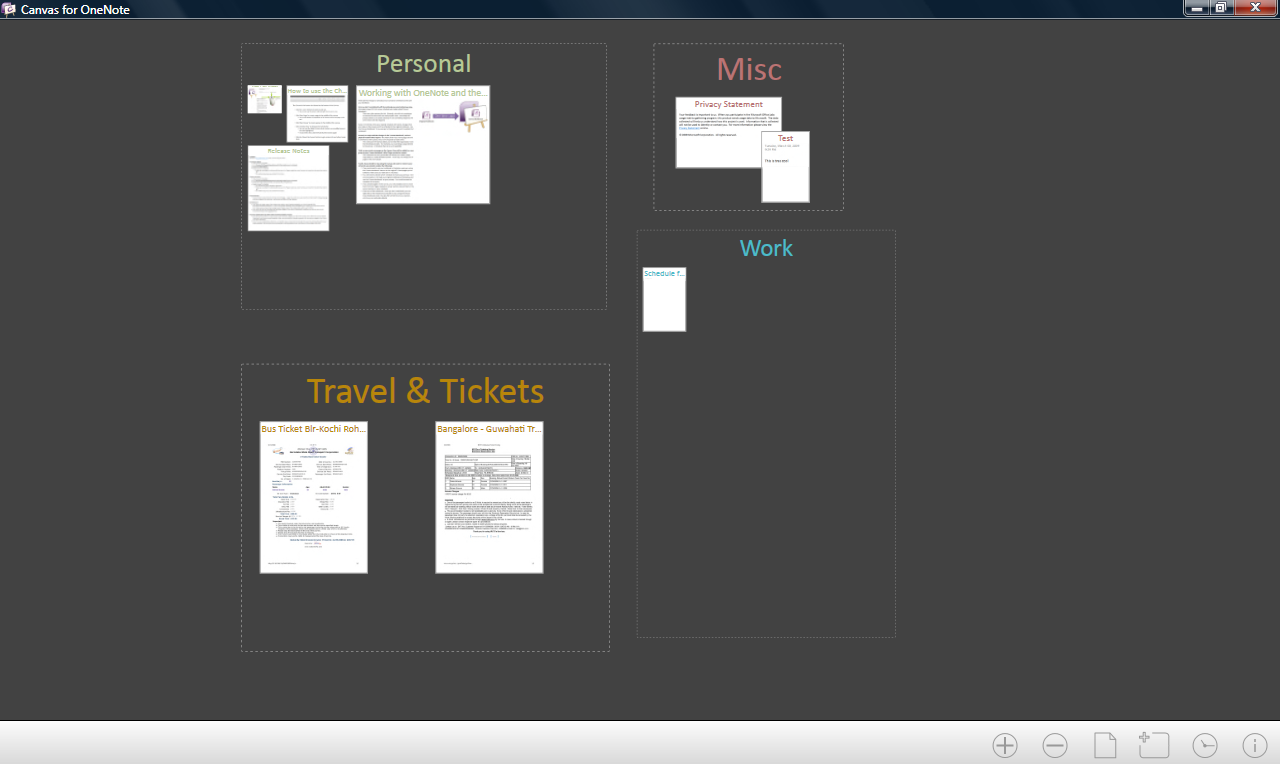Screen dimensions: 1280x764
Task: Add a new section with the plus-box icon
Action: (1154, 744)
